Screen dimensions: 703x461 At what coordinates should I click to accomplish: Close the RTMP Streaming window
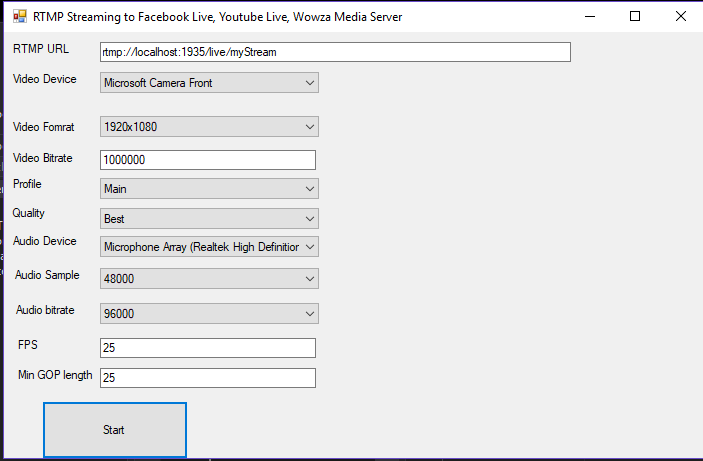[x=680, y=16]
